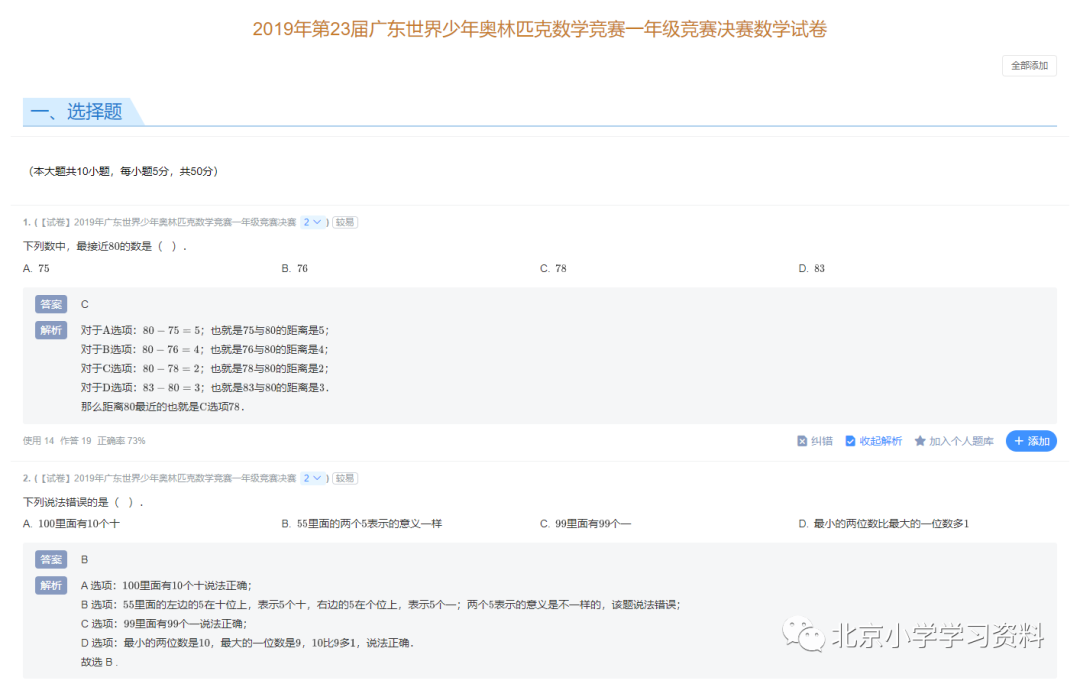Click the 答案 badge for question 1

coord(51,304)
